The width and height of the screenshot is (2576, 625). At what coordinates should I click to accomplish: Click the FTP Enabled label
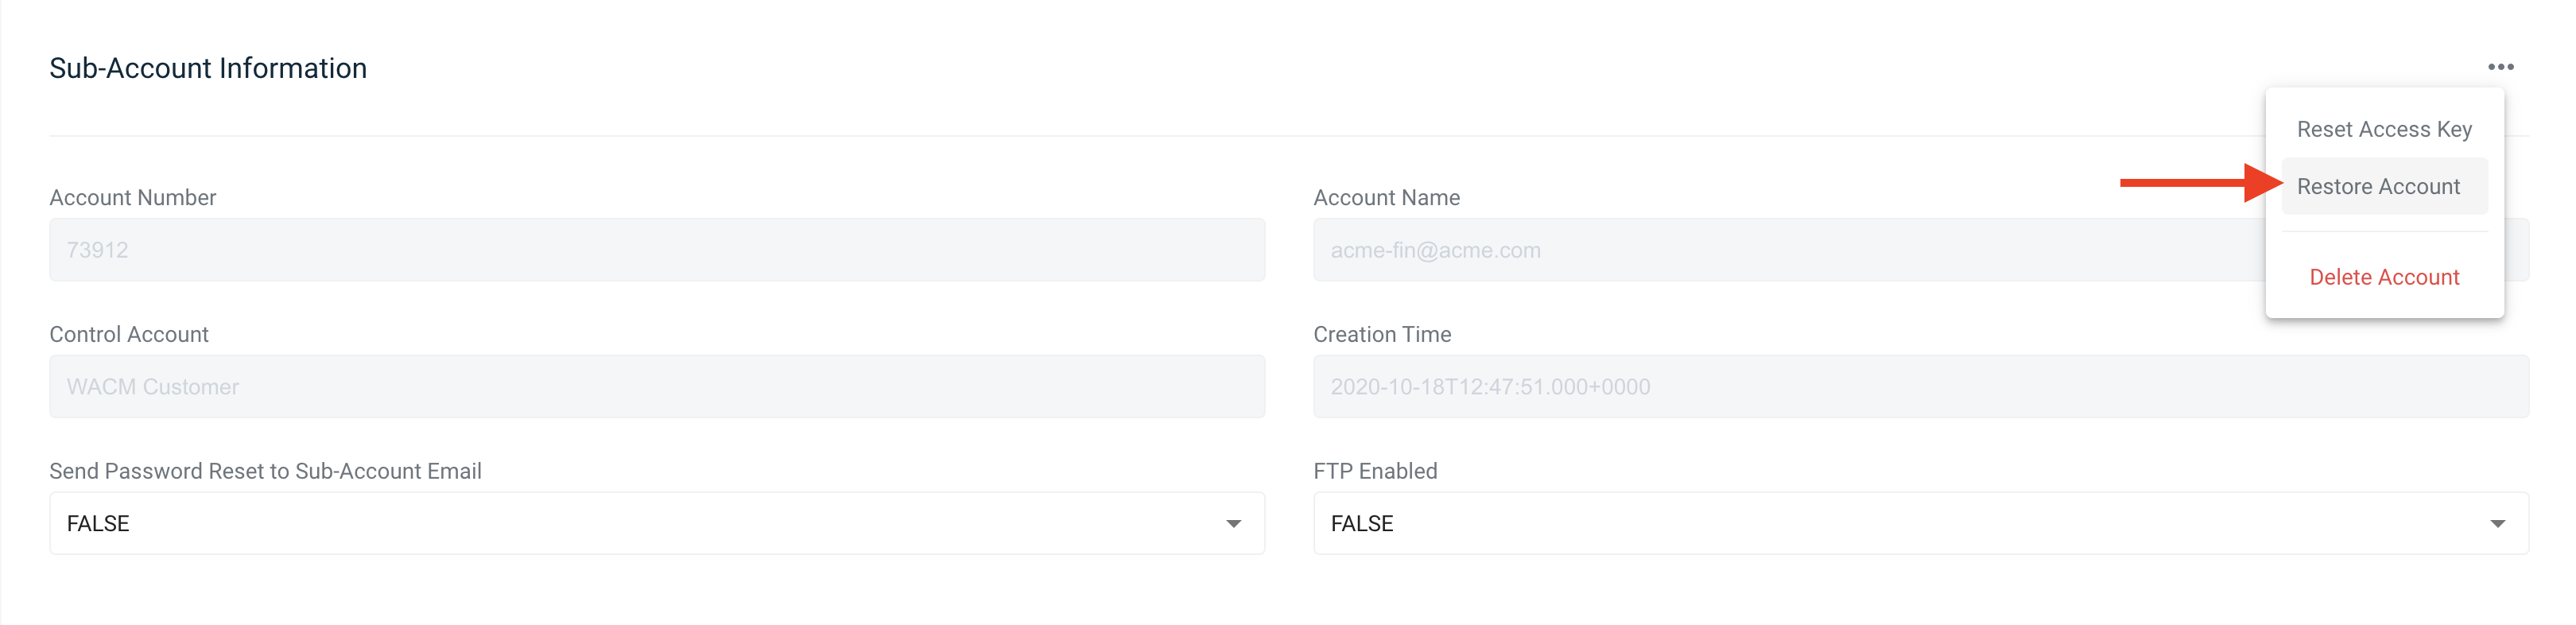point(1375,471)
